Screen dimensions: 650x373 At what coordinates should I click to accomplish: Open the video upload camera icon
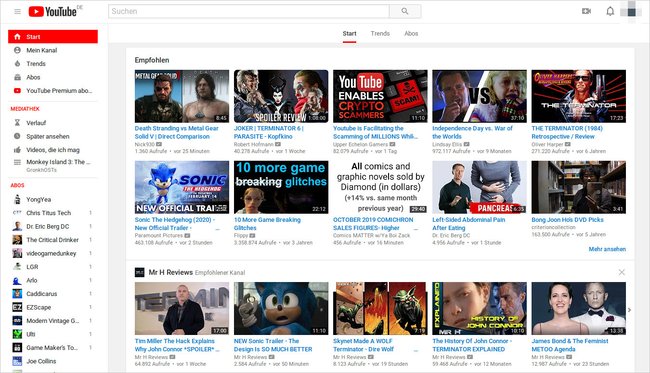pyautogui.click(x=586, y=11)
